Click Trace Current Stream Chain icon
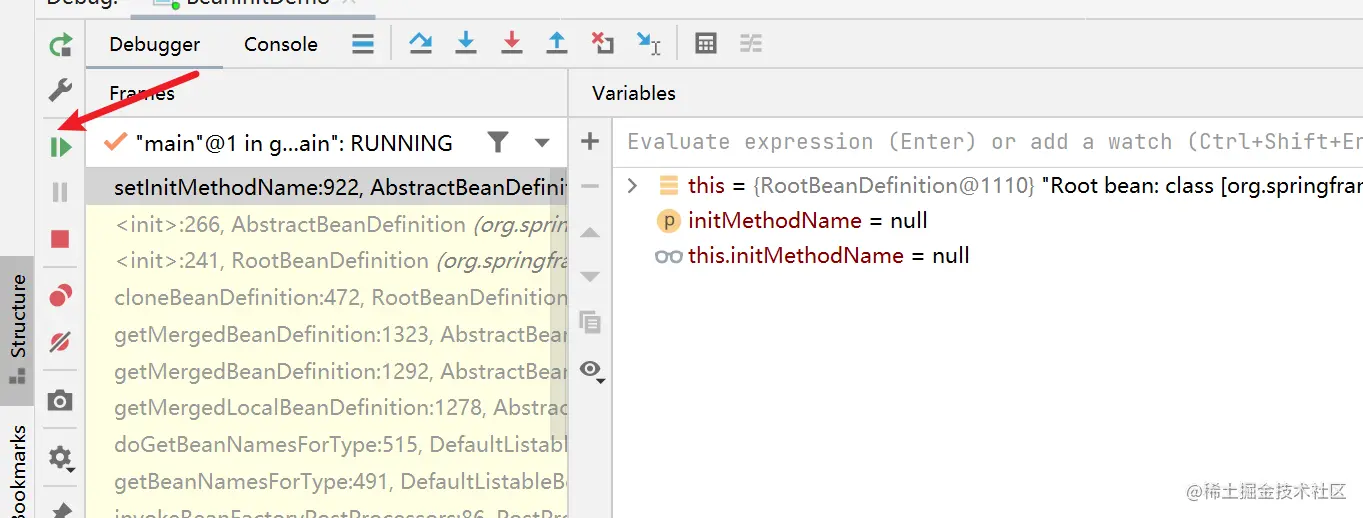 coord(751,43)
